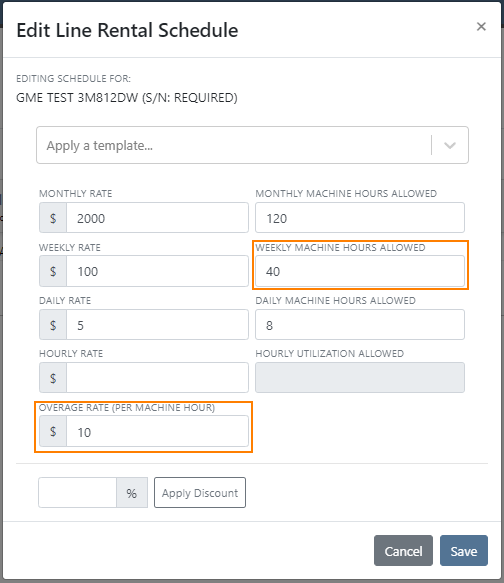
Task: Click the 'DAILY MACHINE HOURS ALLOWED' label
Action: [335, 300]
